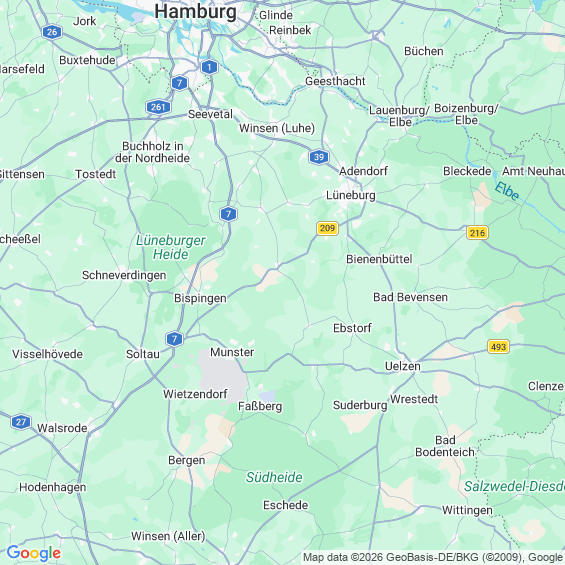Click the Map data copyright text
This screenshot has height=565, width=565.
point(433,557)
